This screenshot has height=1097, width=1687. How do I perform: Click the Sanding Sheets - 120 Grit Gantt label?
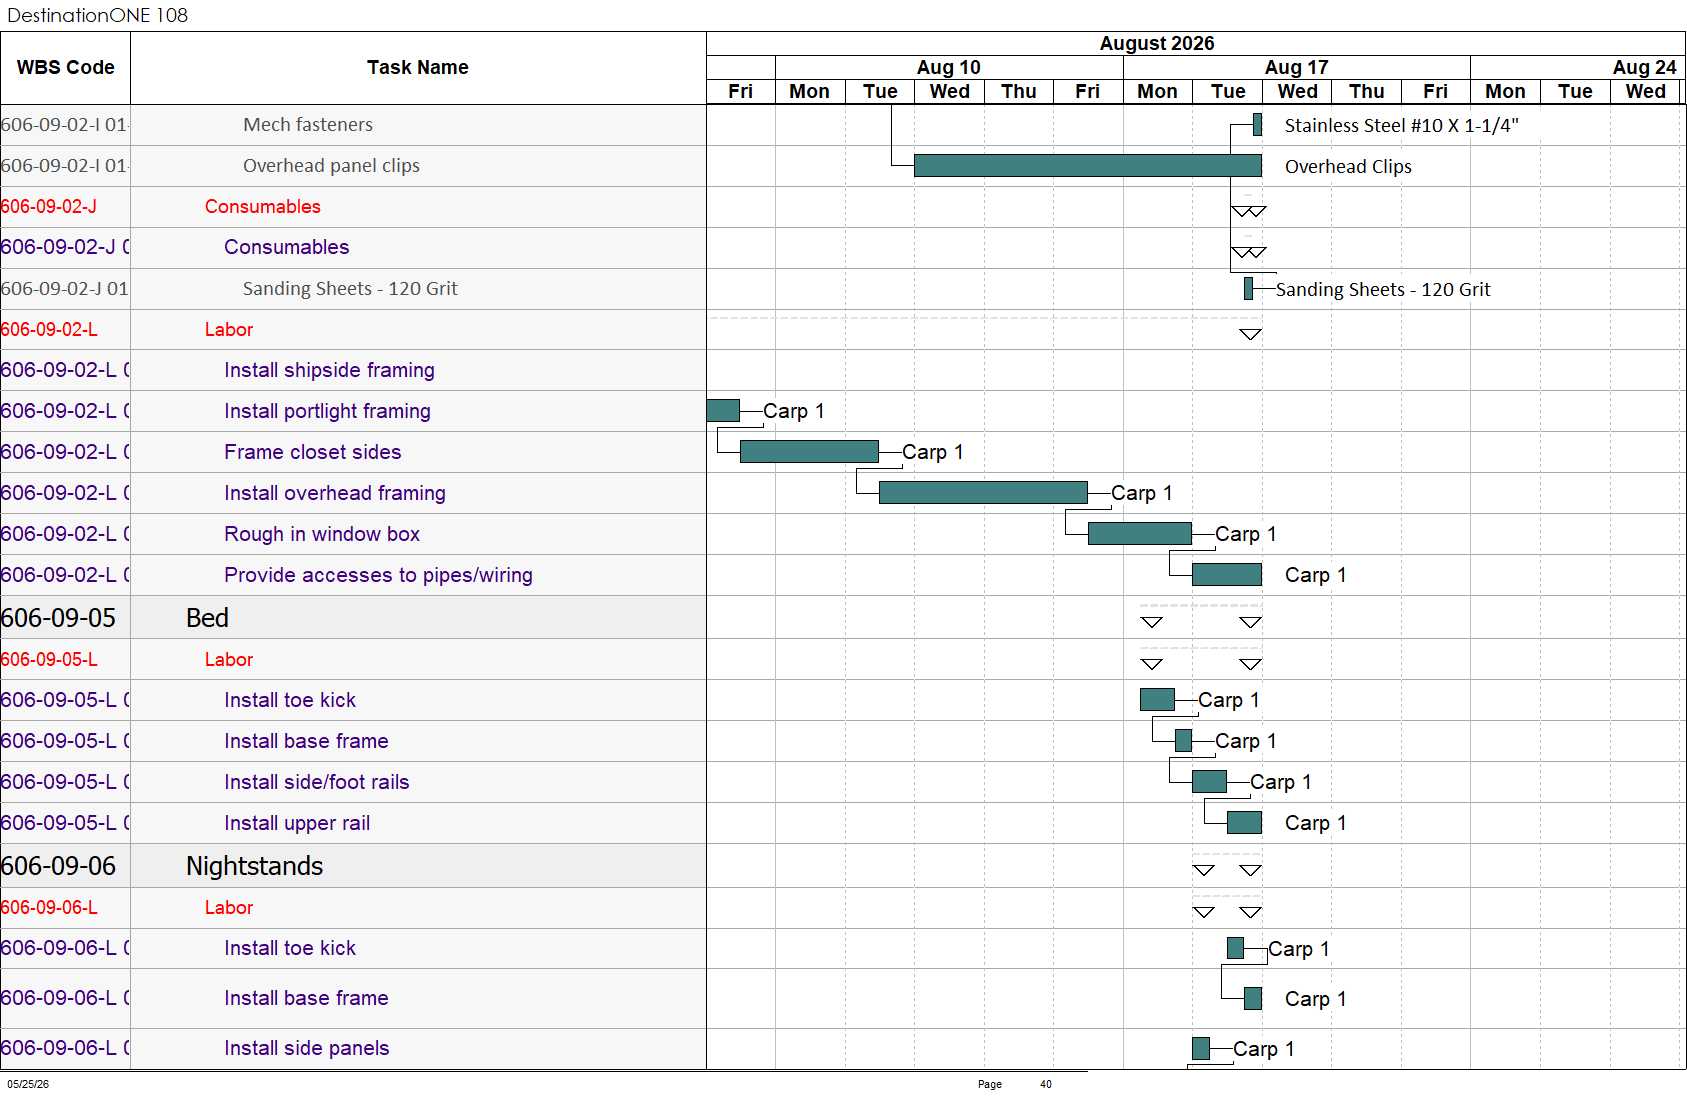[x=1383, y=290]
